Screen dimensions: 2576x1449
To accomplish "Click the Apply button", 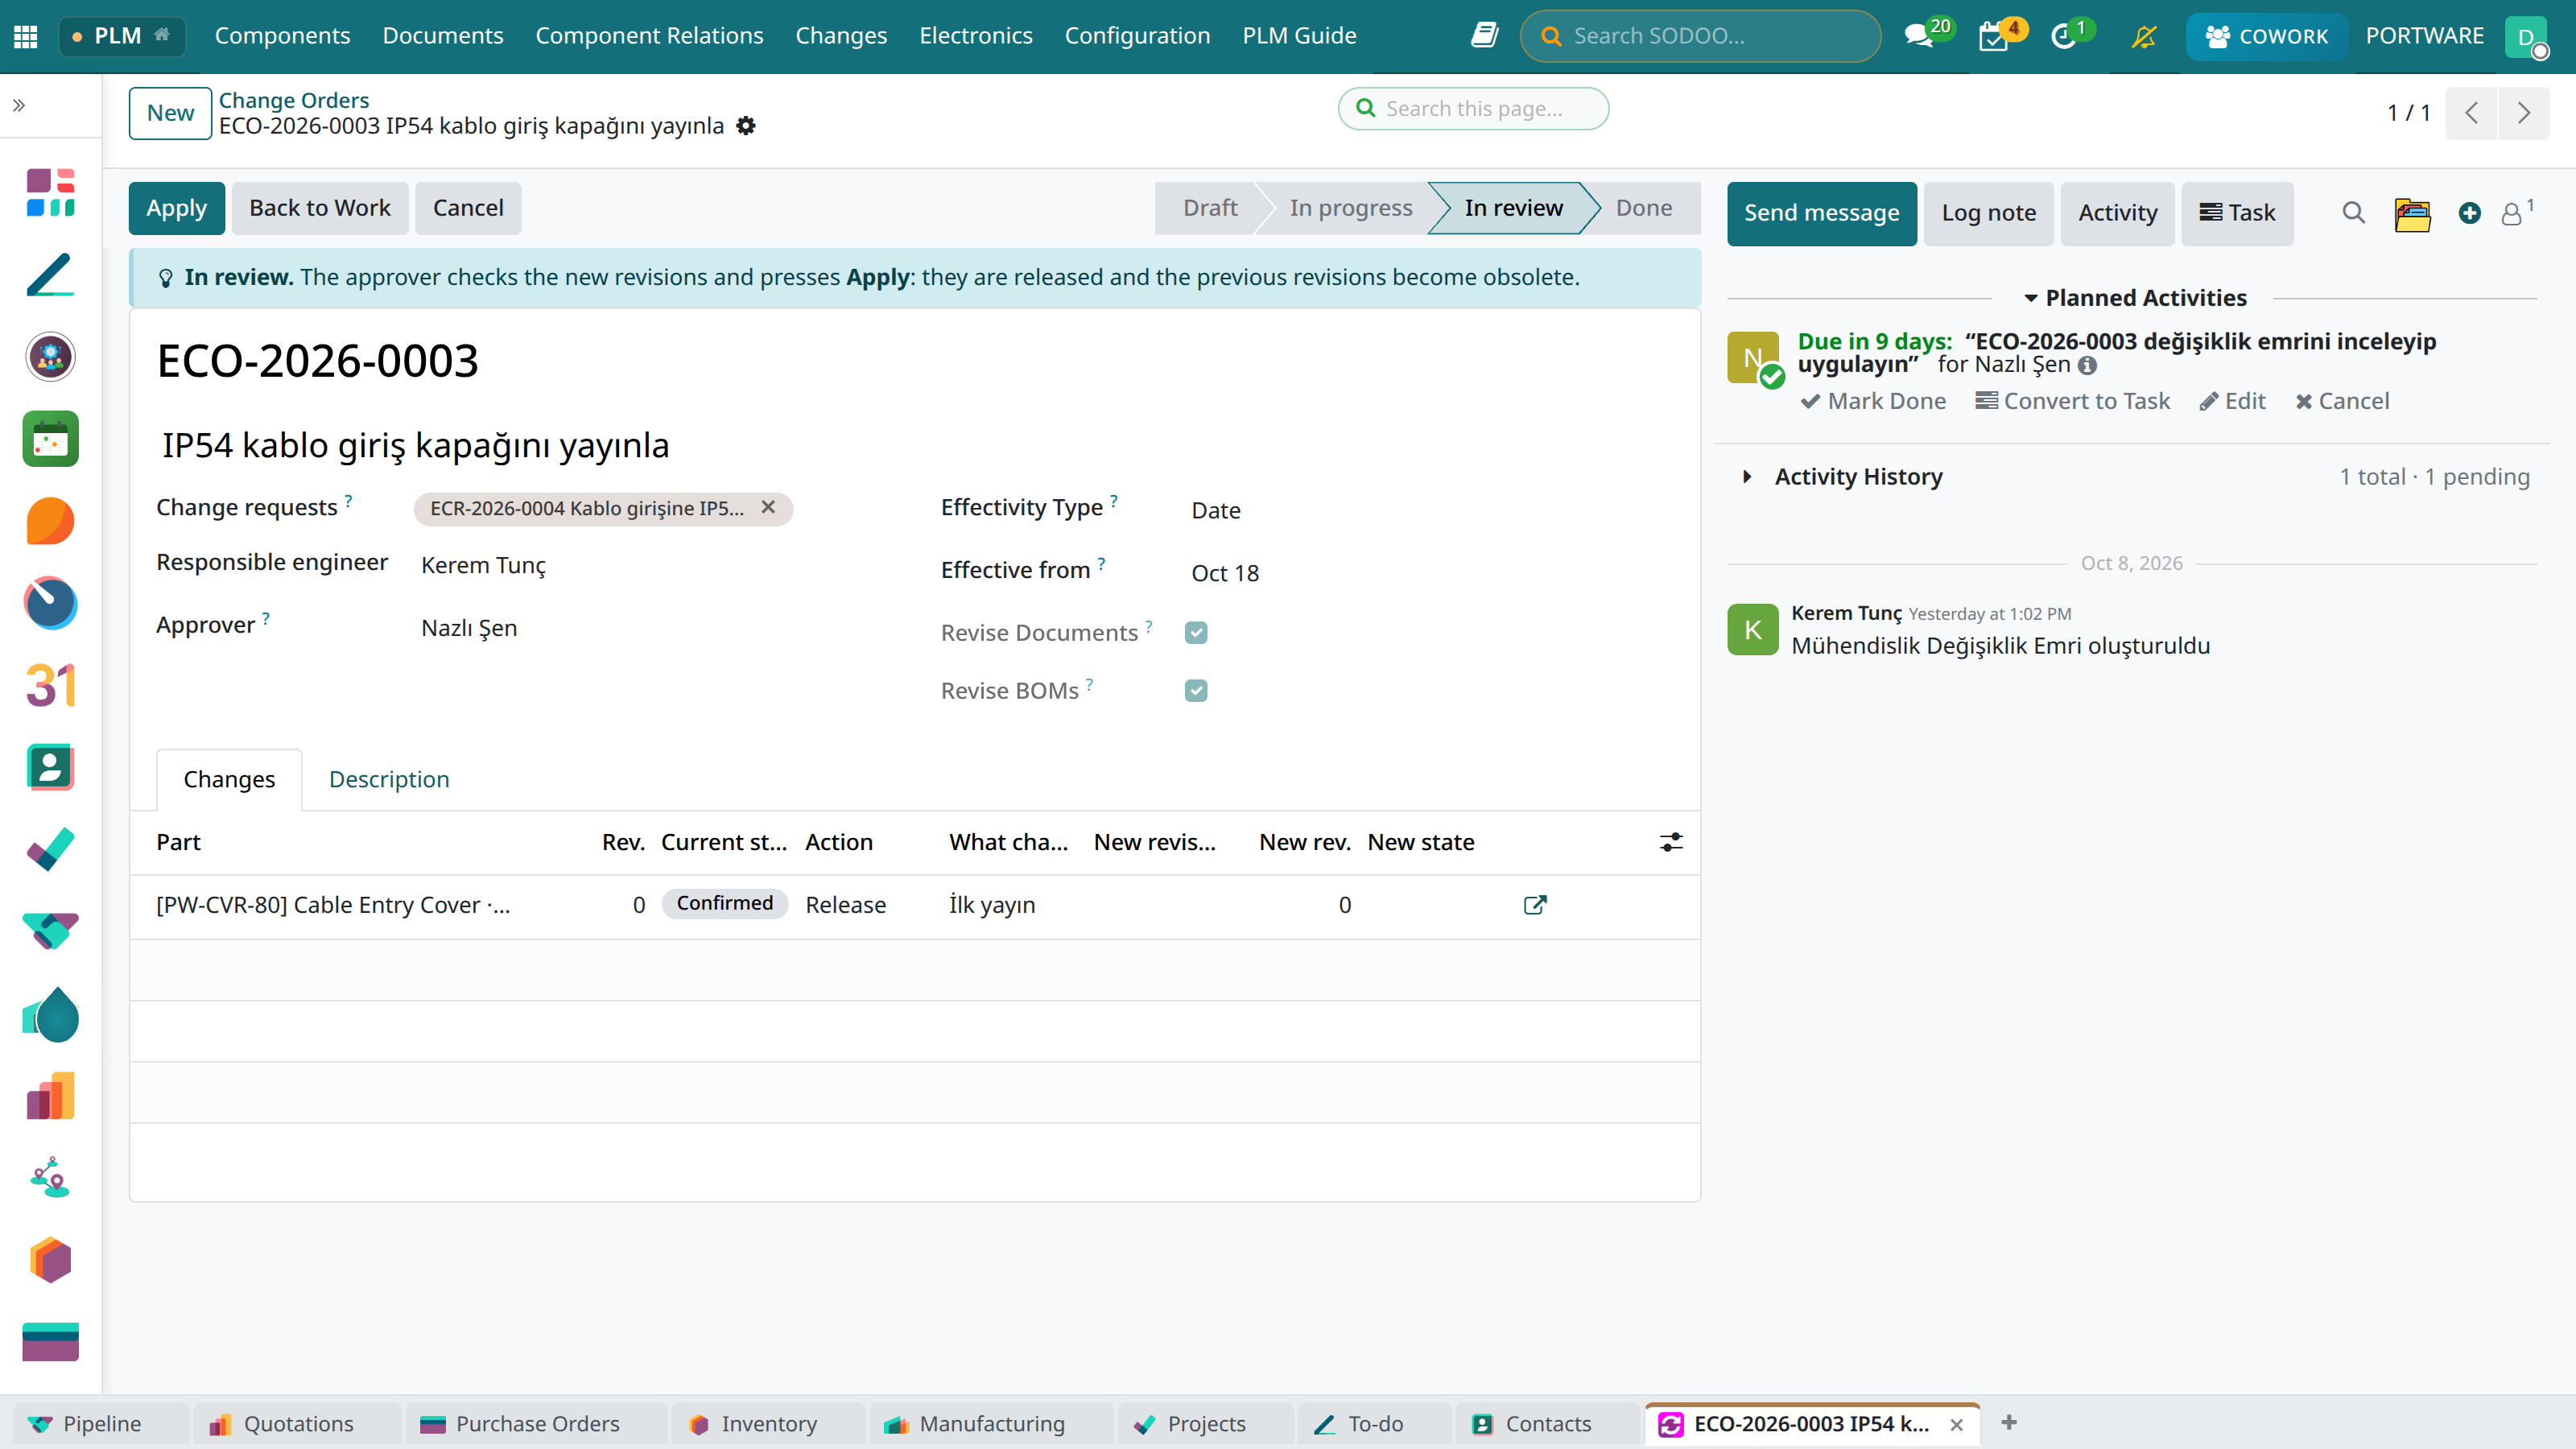I will tap(176, 208).
